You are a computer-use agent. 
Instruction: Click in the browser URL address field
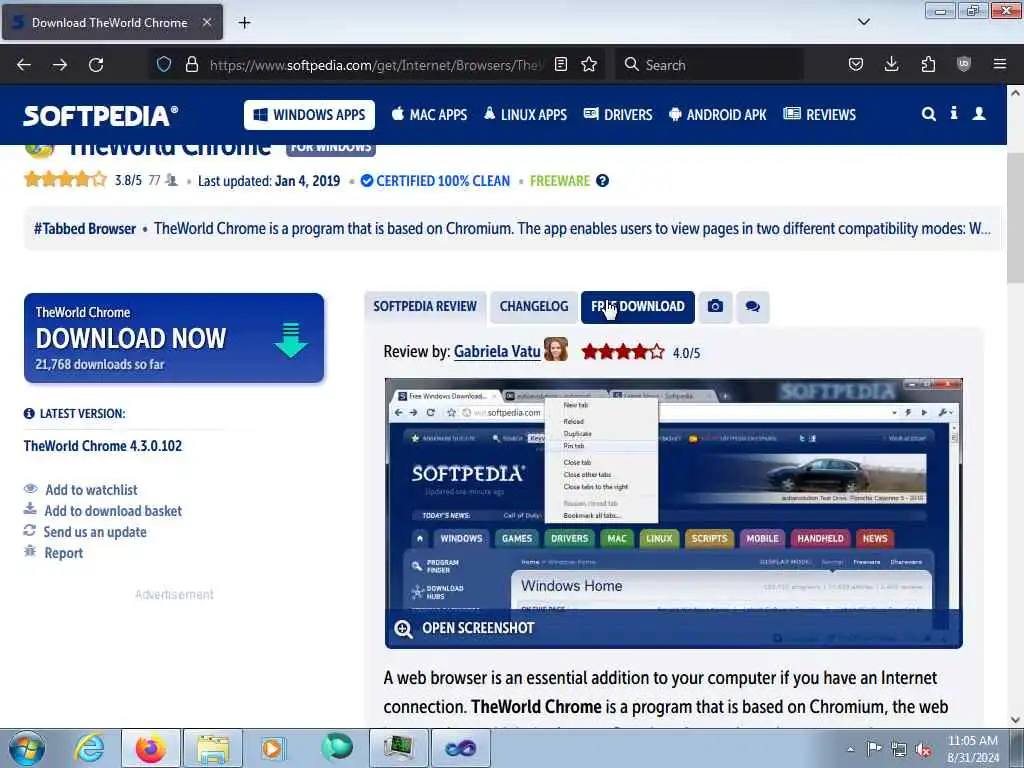point(376,65)
